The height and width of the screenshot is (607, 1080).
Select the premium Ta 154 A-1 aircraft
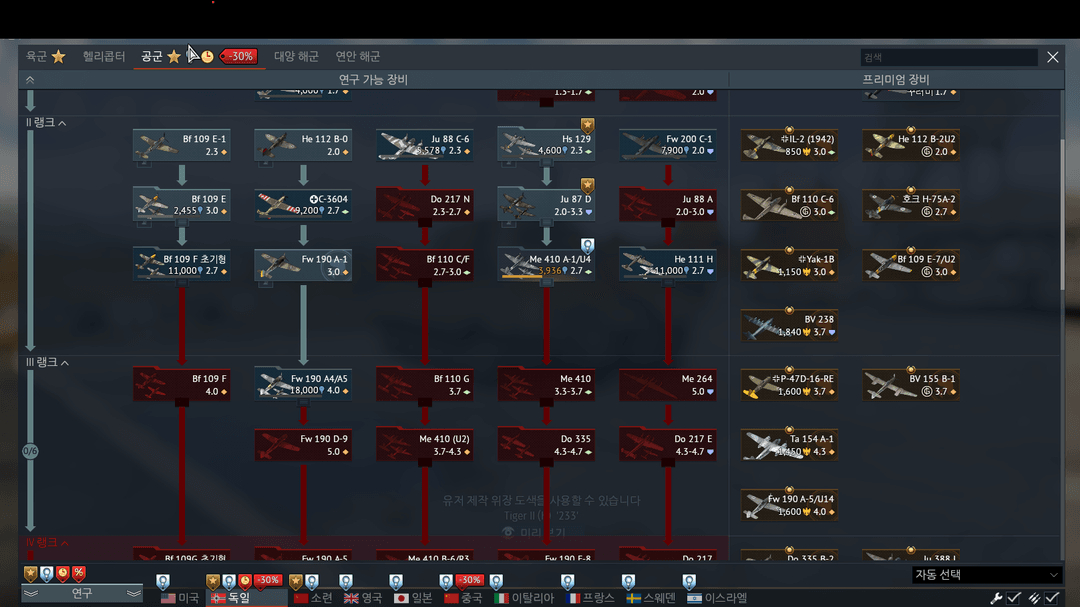point(789,445)
